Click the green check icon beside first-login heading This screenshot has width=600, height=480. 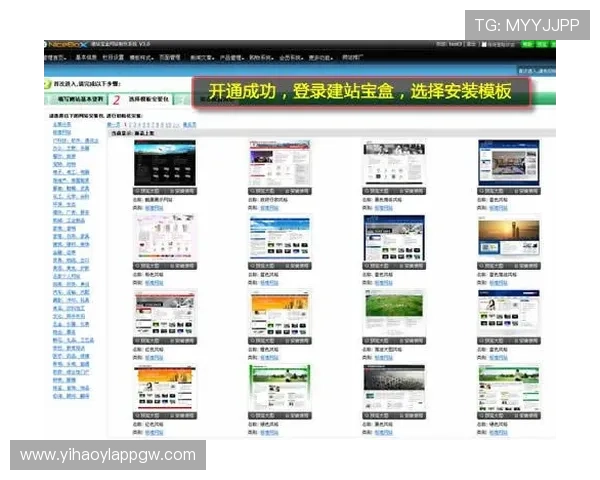coord(47,84)
